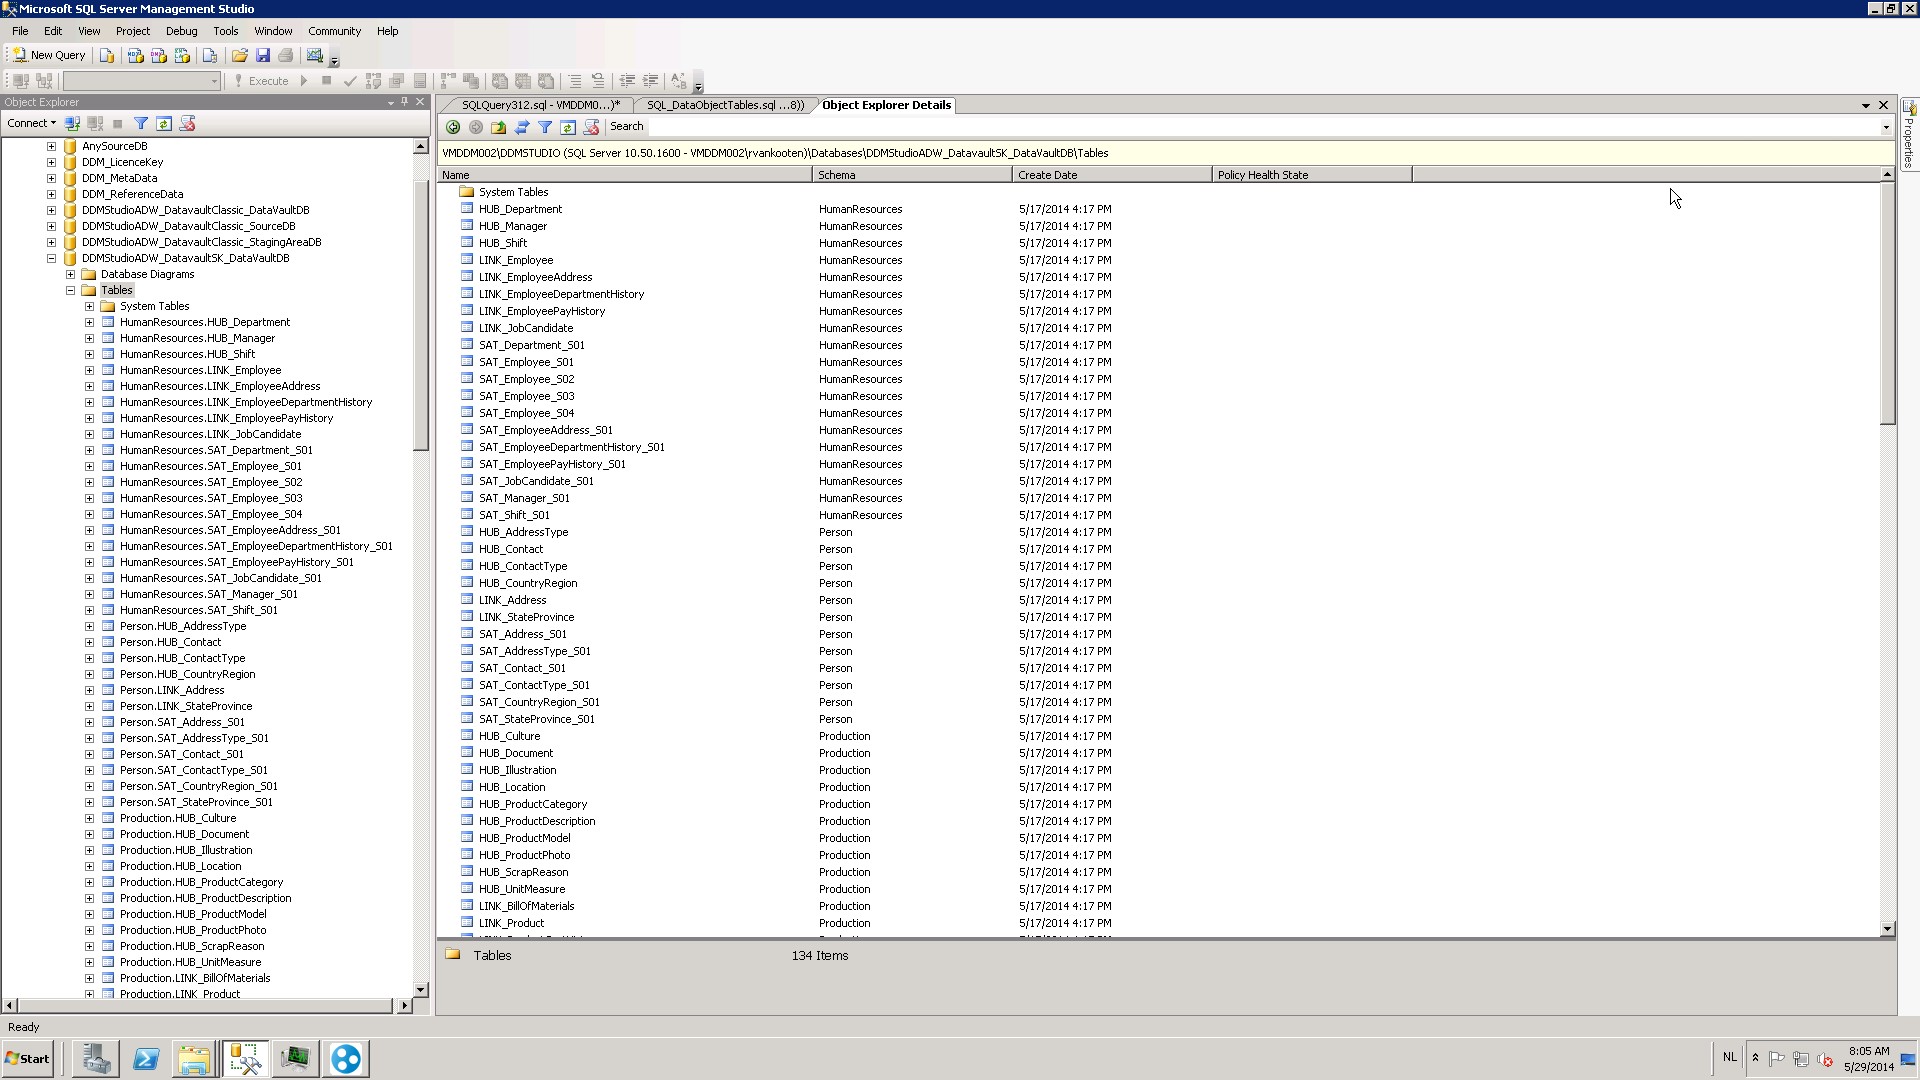
Task: Click the Synchronize icon in Details toolbar
Action: (522, 127)
